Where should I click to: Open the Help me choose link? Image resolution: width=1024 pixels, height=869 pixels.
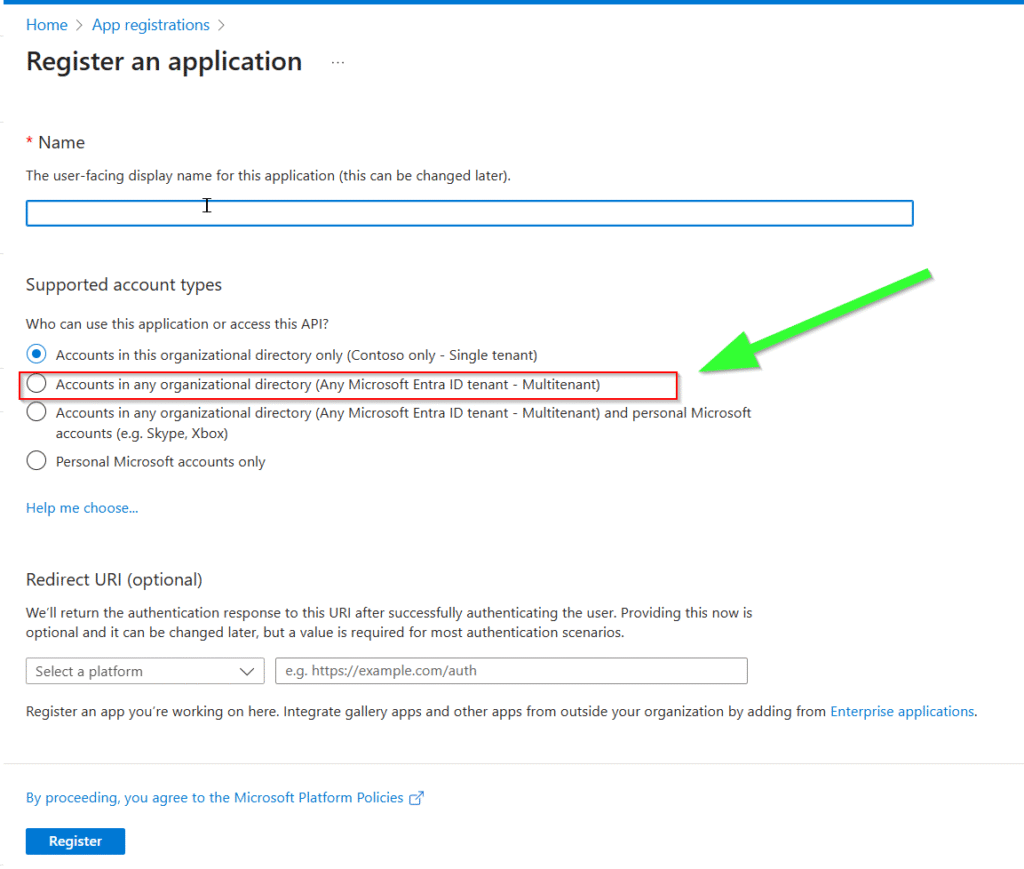(x=82, y=508)
